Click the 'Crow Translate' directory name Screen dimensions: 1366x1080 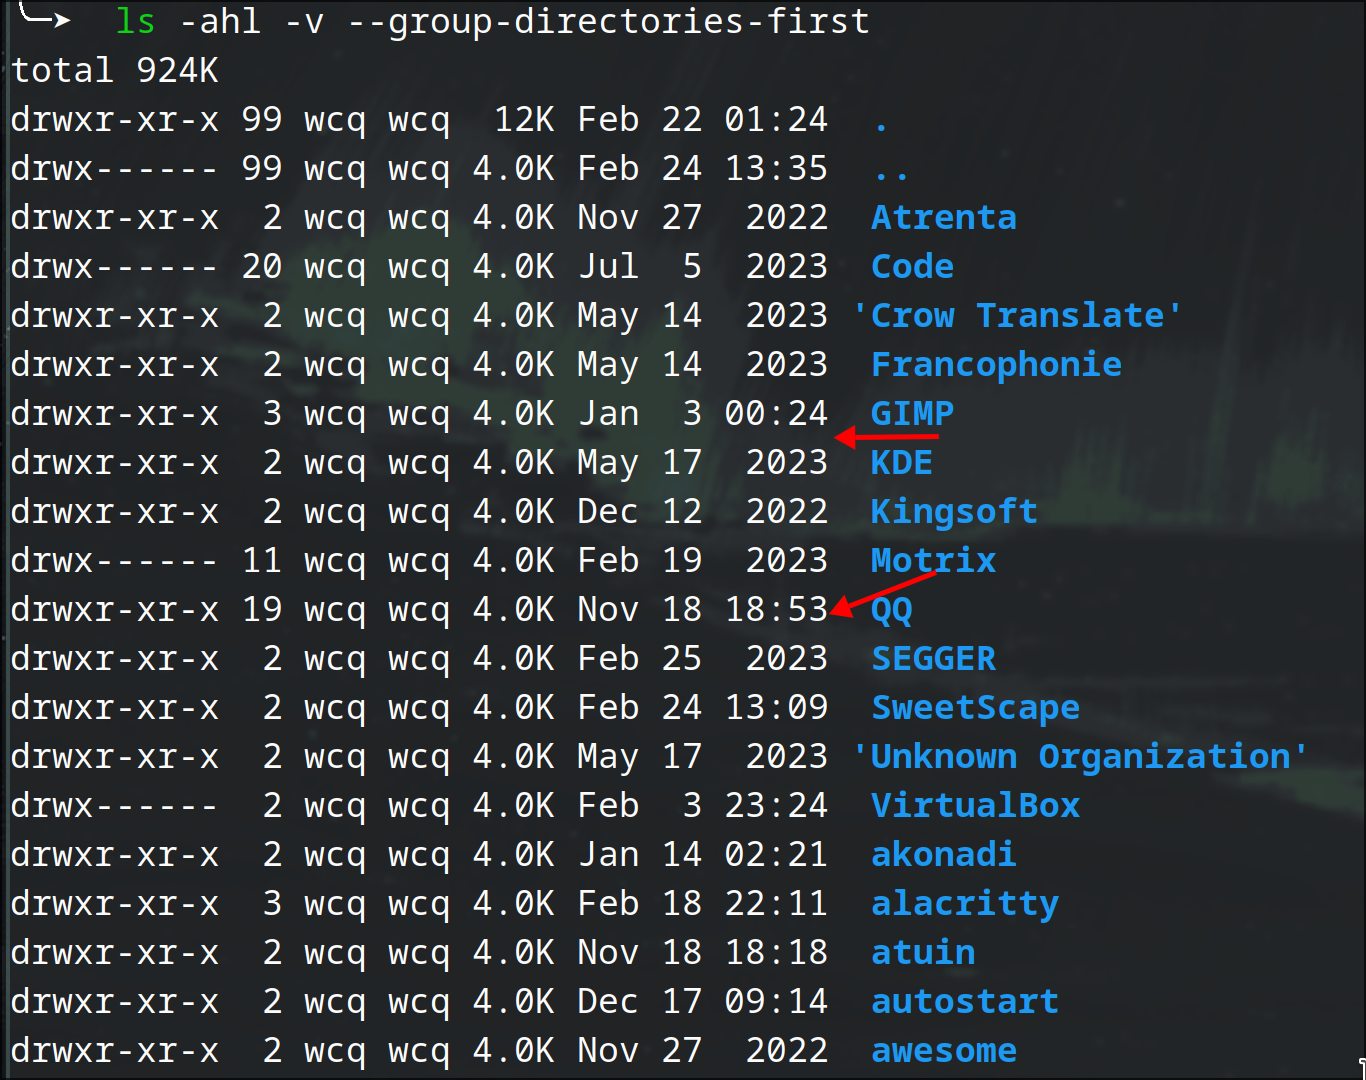(x=1017, y=315)
